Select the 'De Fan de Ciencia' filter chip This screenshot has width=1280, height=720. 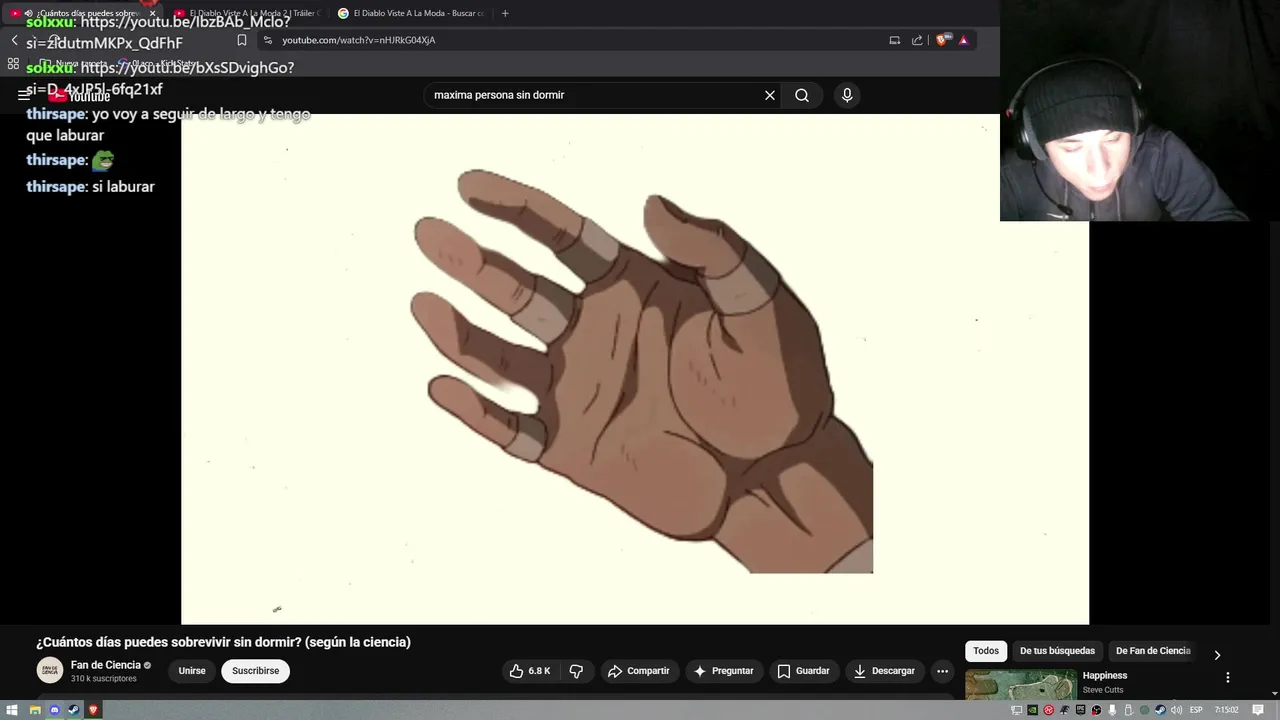pyautogui.click(x=1153, y=651)
